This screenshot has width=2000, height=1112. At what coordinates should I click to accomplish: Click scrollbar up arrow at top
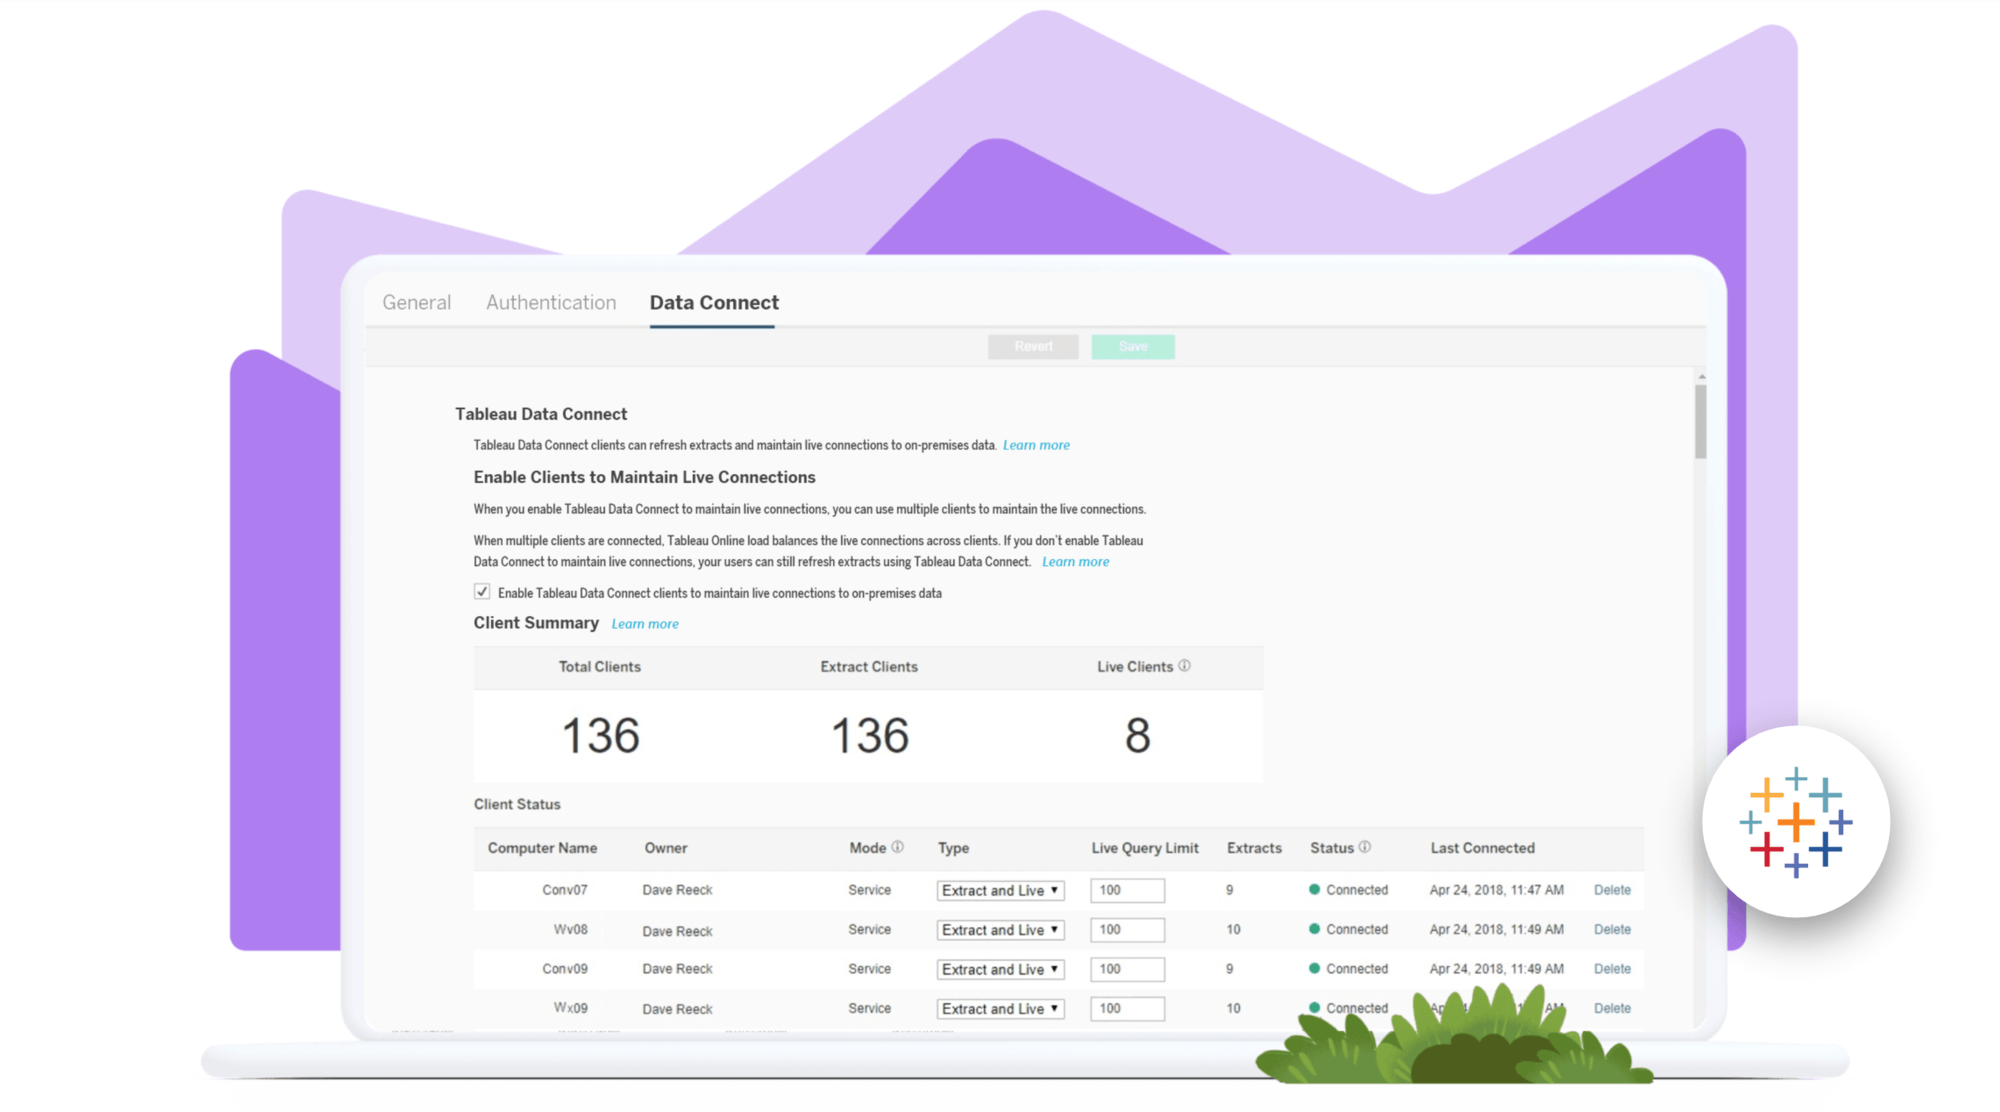[x=1701, y=377]
